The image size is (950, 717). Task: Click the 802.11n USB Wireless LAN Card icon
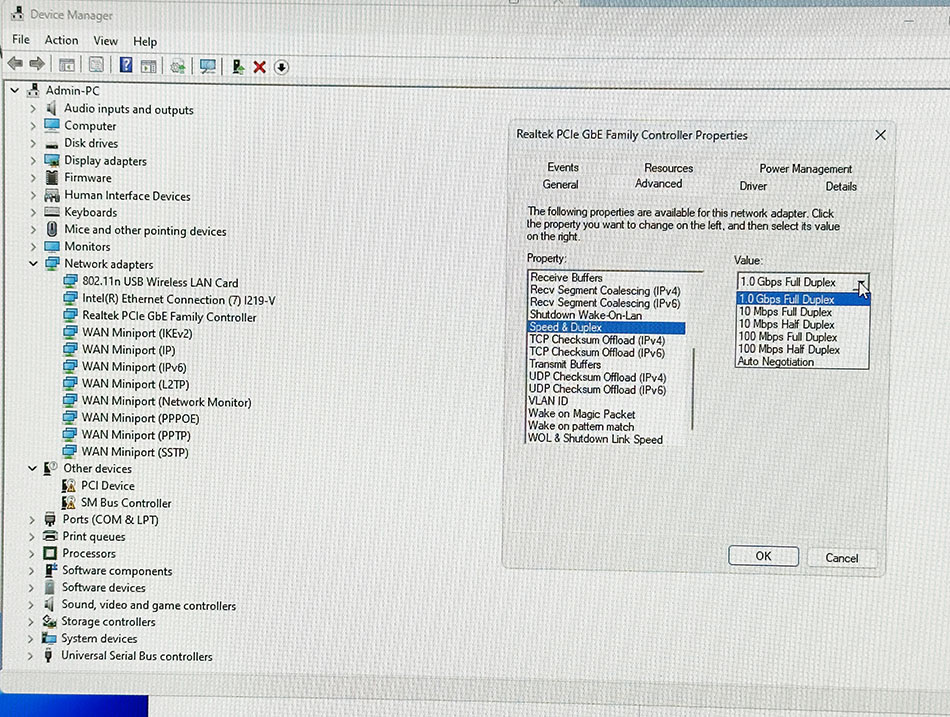tap(71, 282)
